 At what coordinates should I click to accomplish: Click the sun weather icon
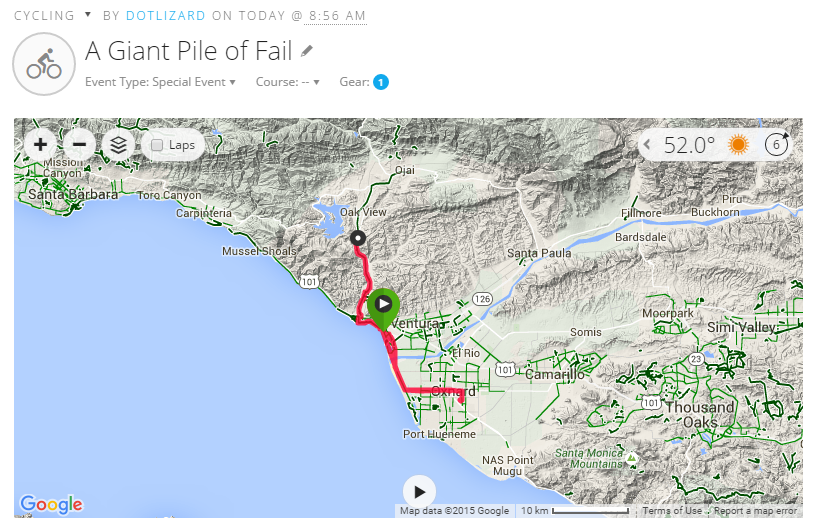[738, 145]
